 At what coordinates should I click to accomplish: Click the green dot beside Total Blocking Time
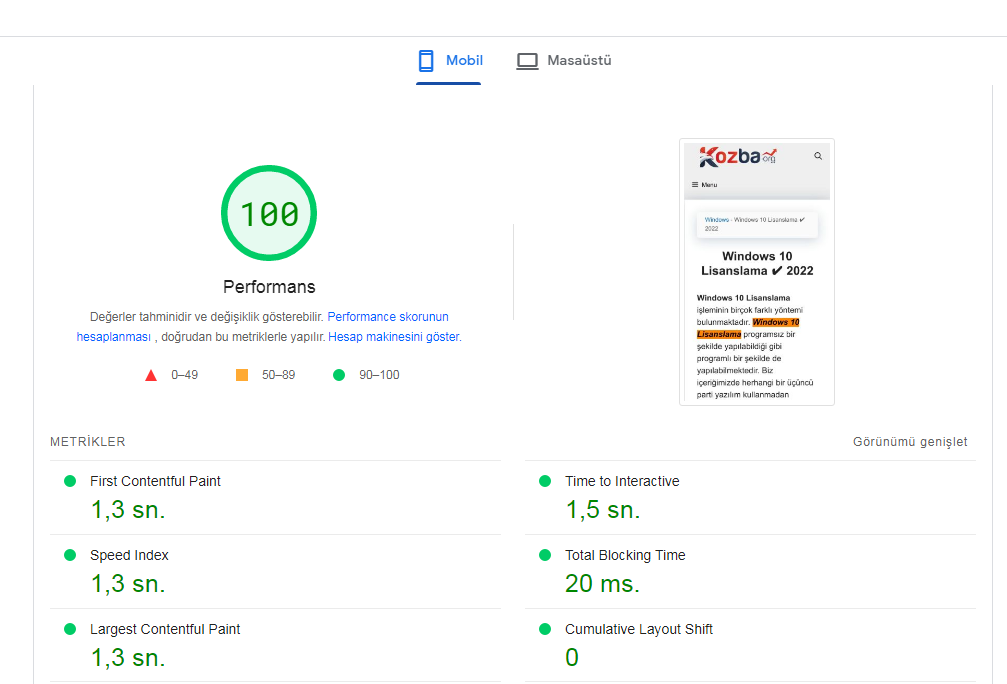tap(545, 555)
